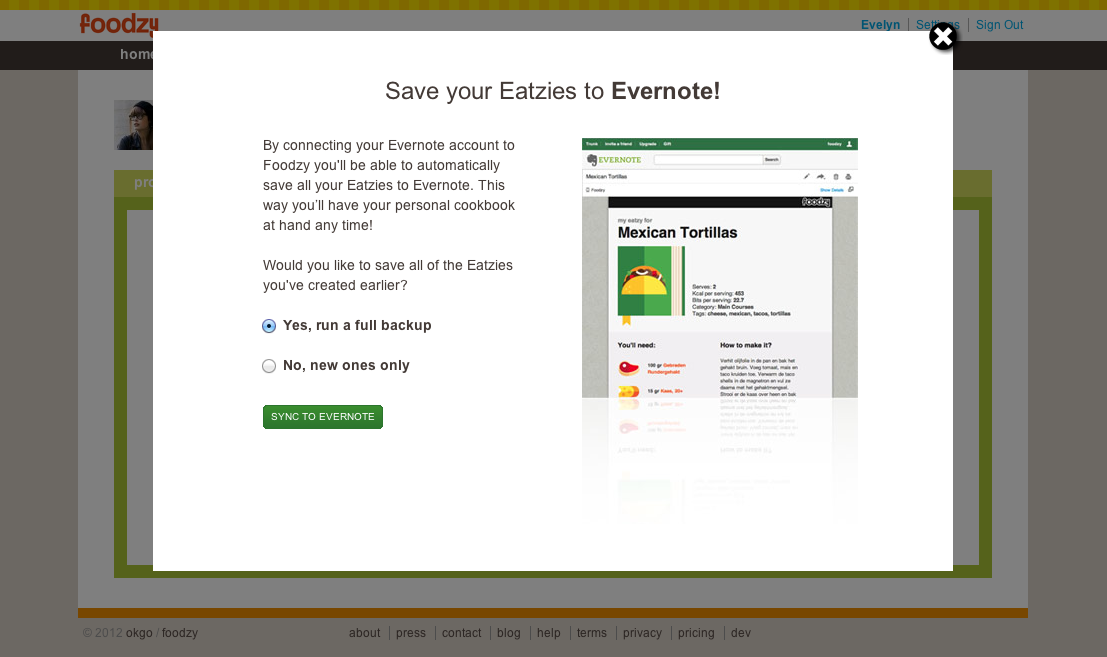This screenshot has width=1107, height=657.
Task: Open the privacy footer link
Action: tap(642, 633)
